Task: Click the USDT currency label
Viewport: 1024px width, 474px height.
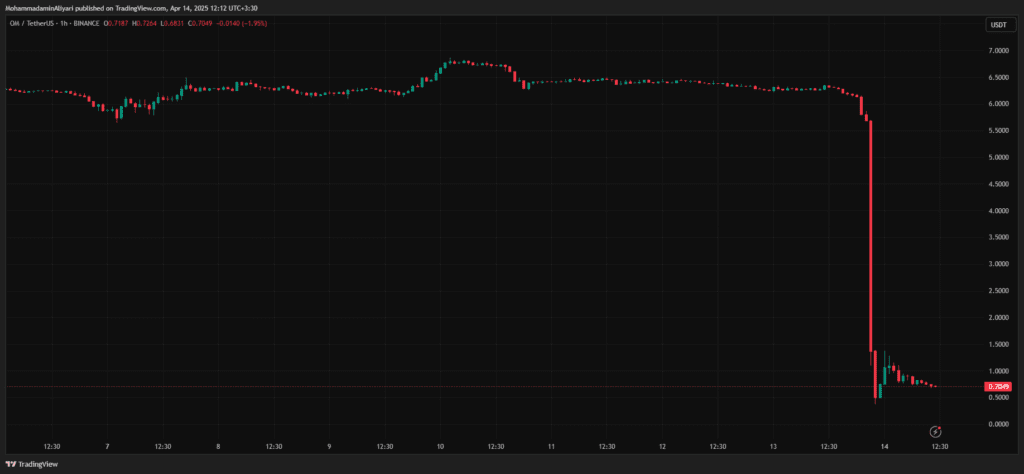Action: [x=998, y=24]
